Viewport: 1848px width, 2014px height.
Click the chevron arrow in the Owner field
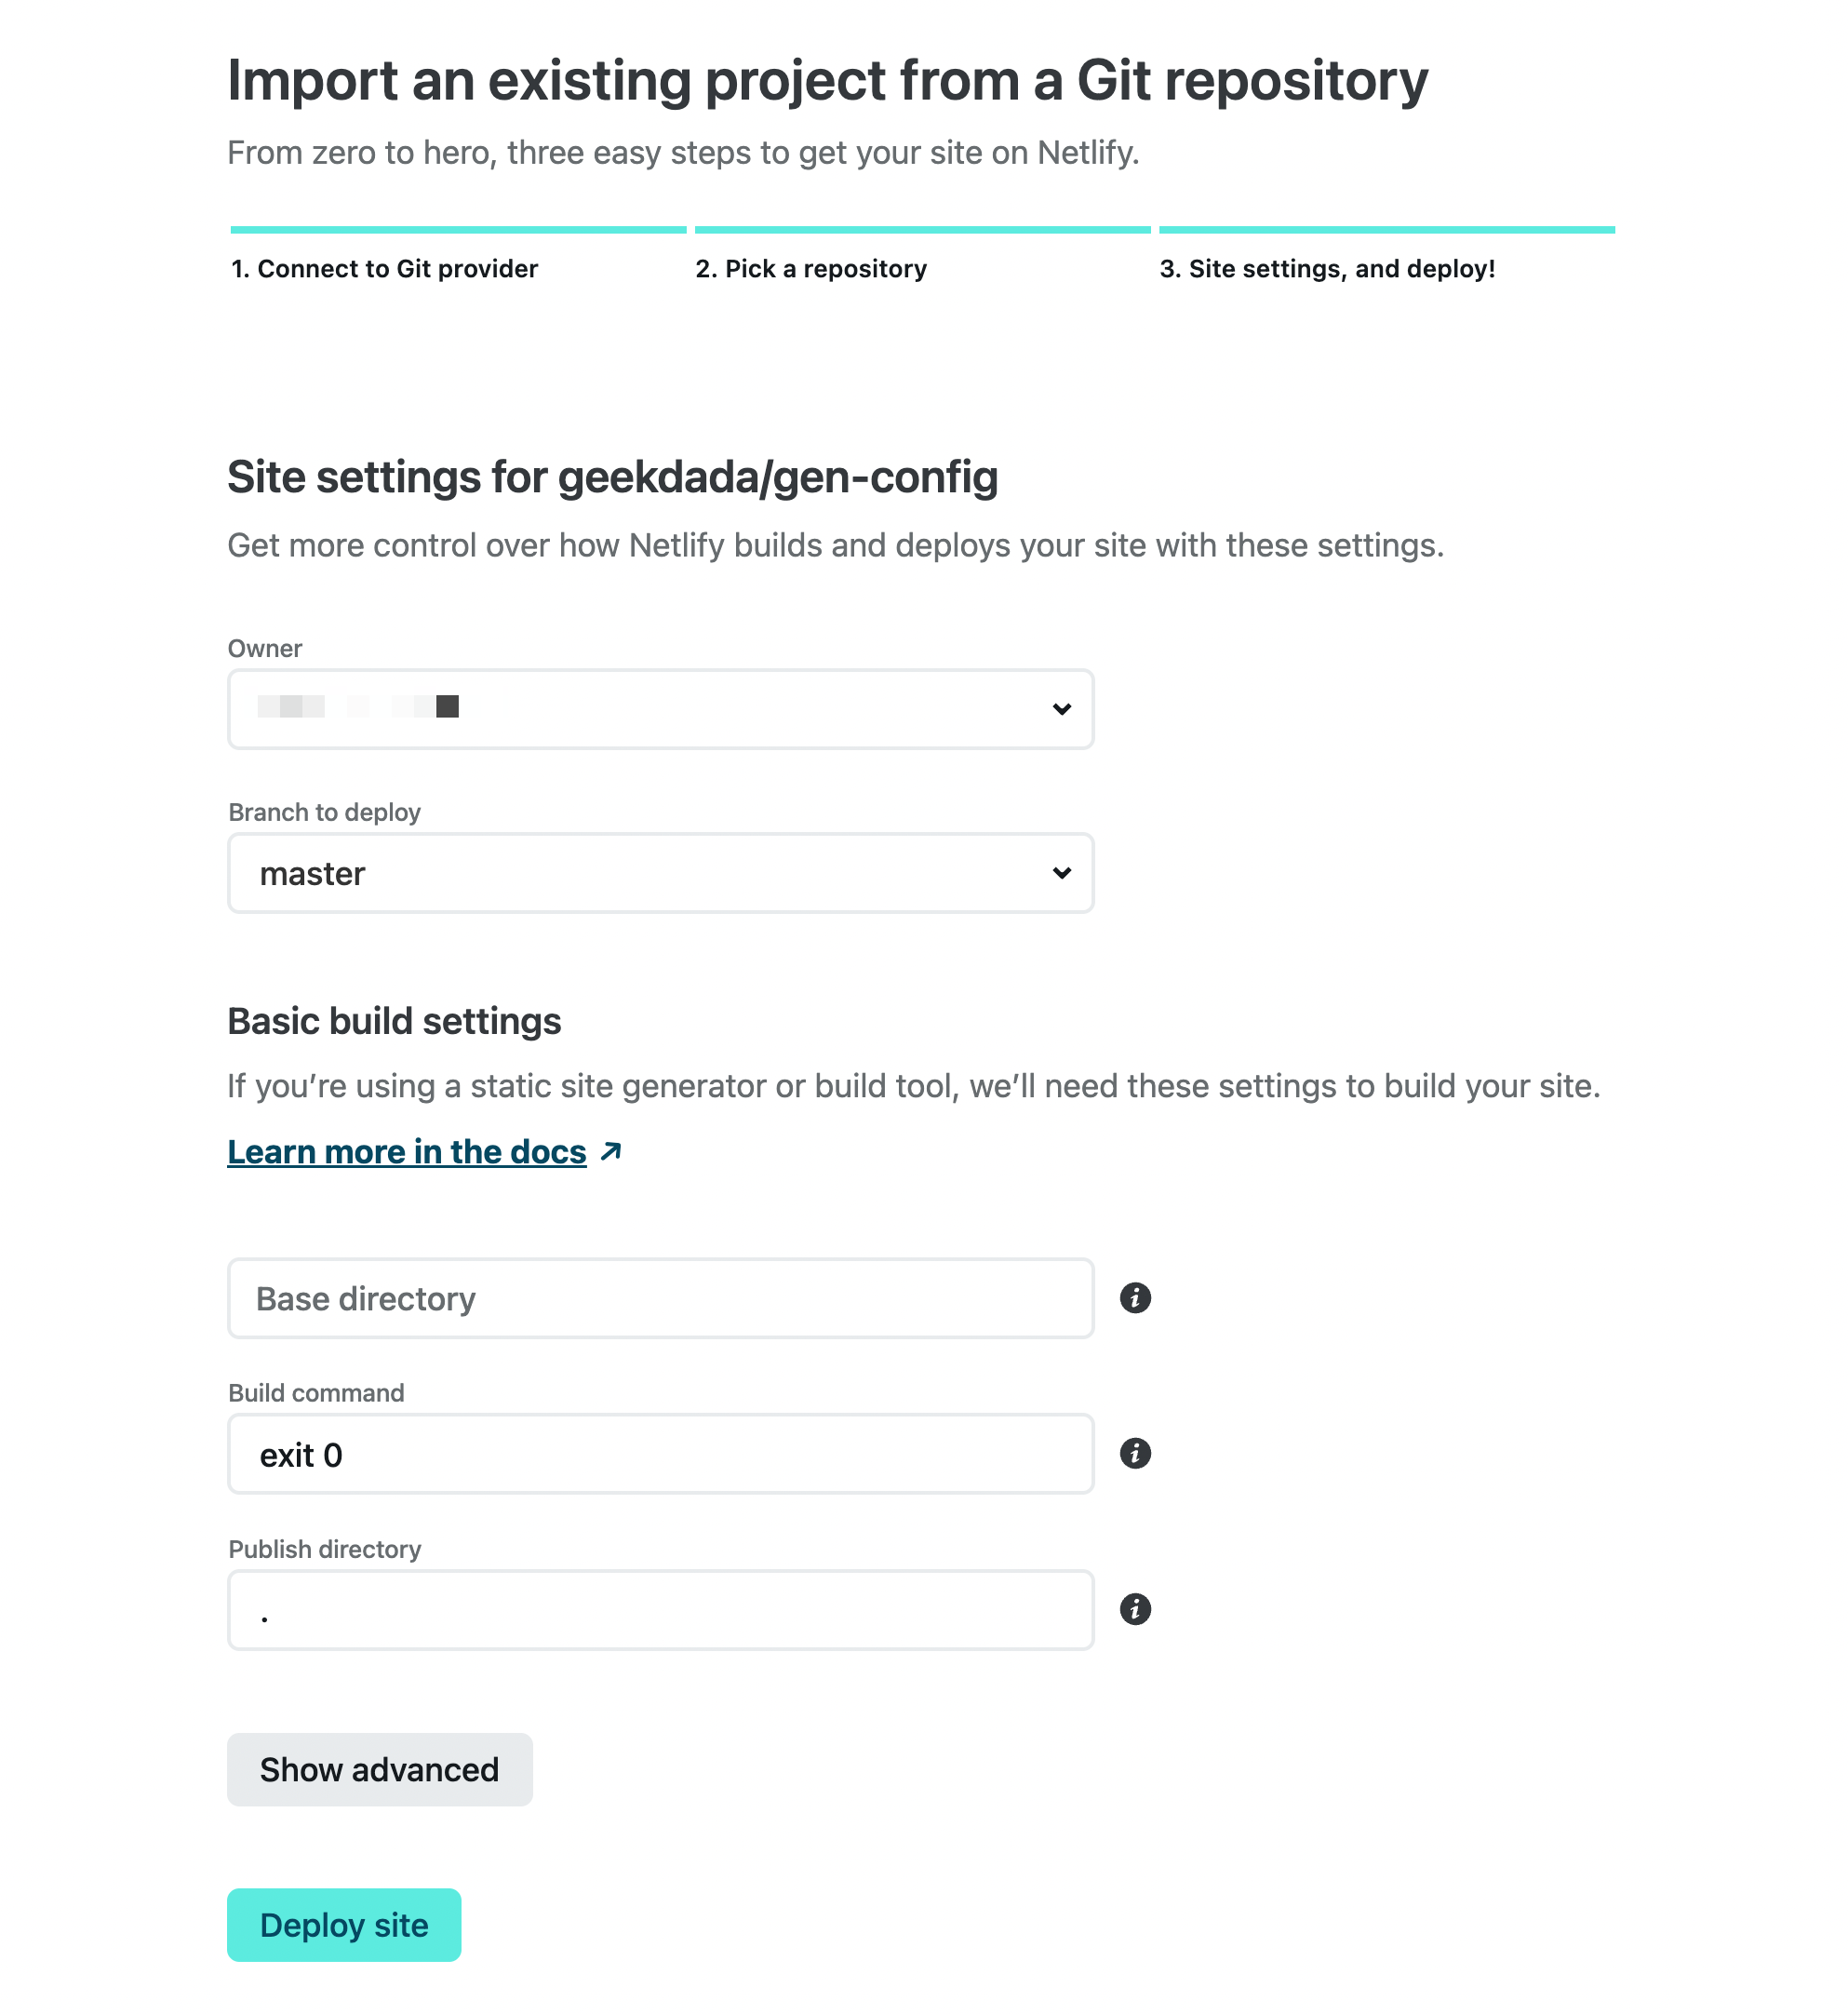(x=1062, y=709)
